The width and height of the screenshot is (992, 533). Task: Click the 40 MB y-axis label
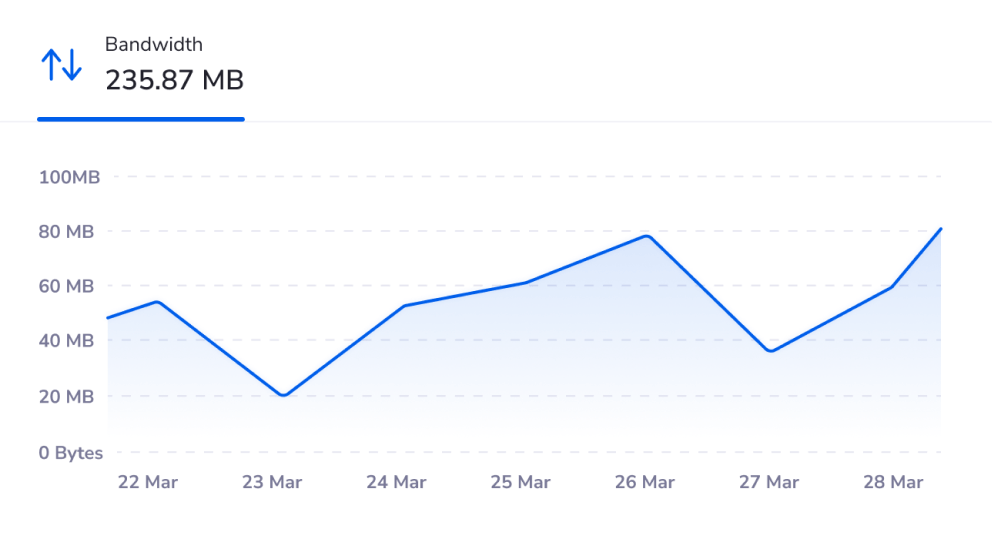click(x=67, y=341)
